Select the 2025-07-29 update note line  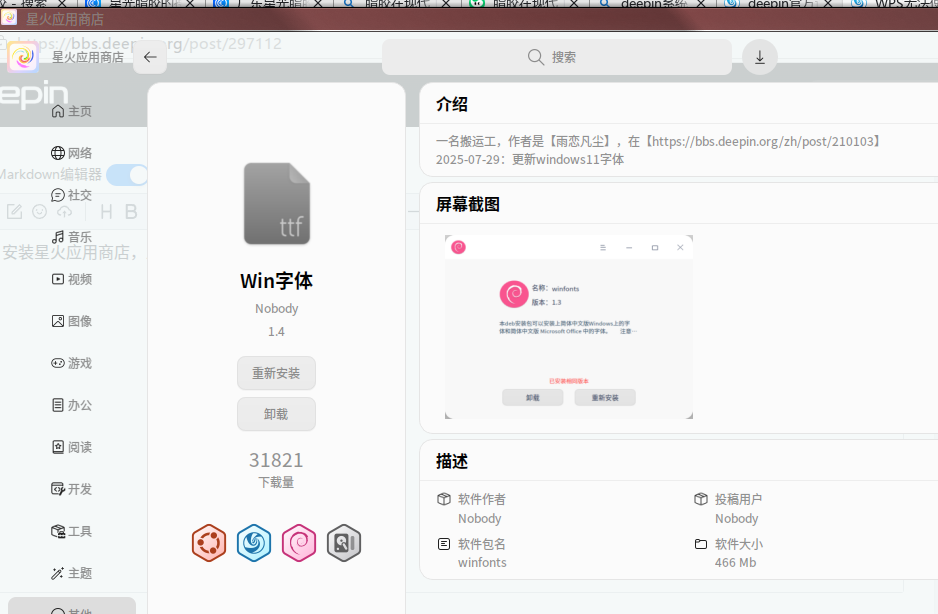(x=529, y=159)
